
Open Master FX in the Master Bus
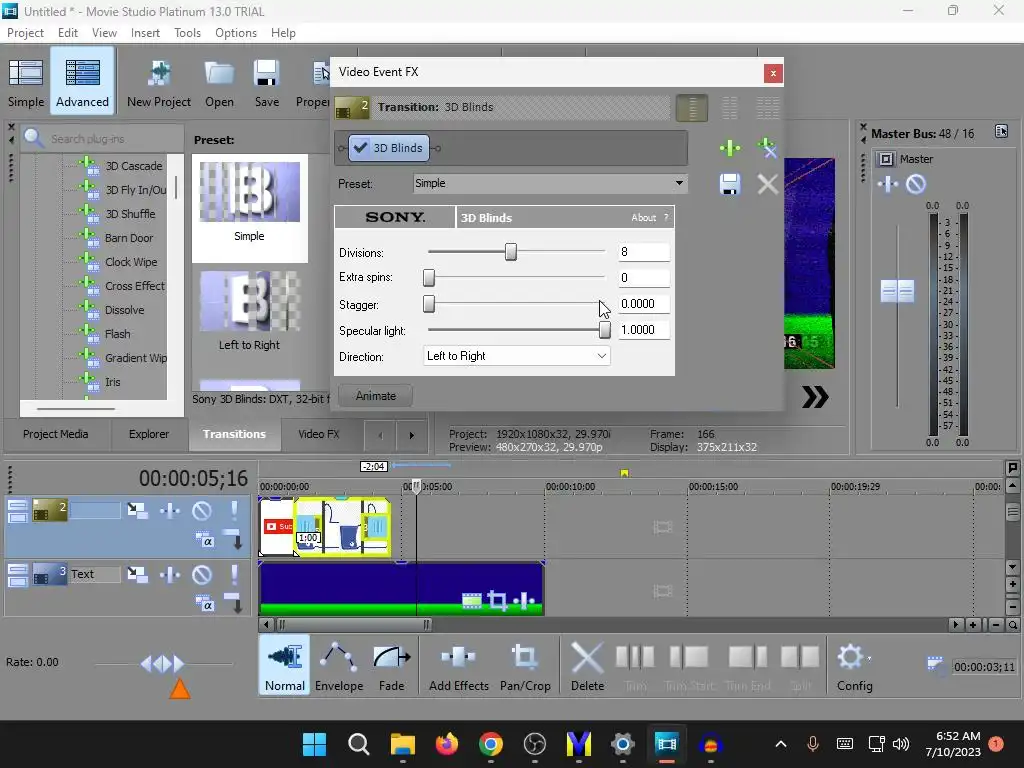pos(888,184)
